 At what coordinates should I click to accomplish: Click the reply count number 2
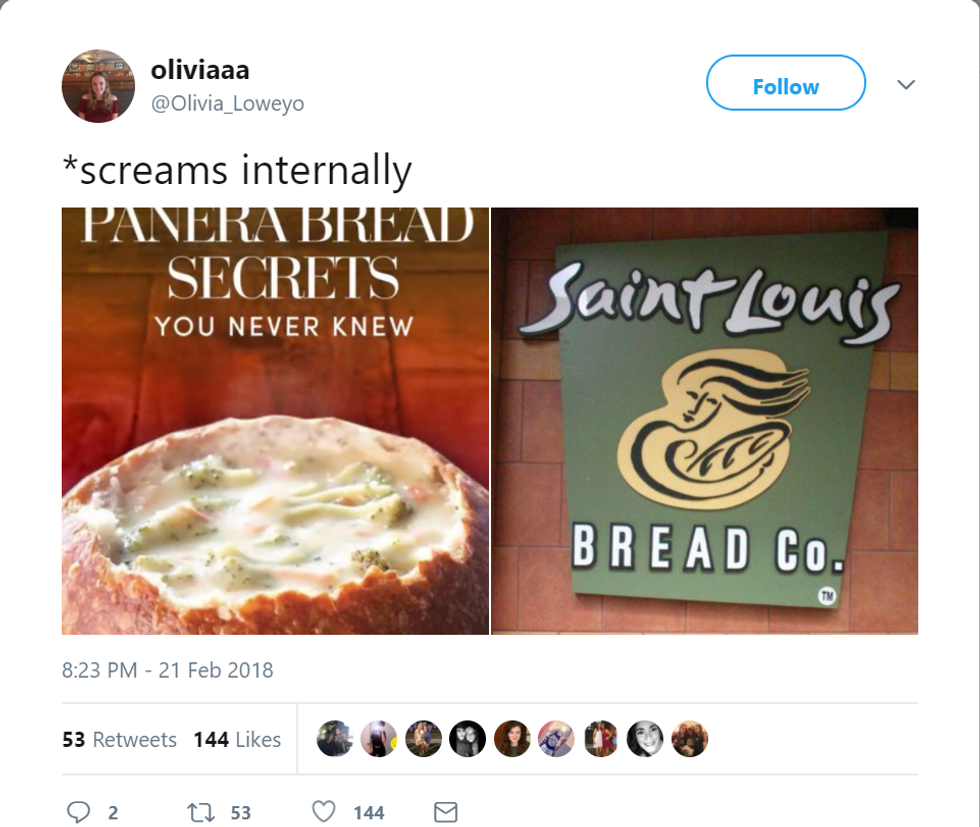pyautogui.click(x=112, y=813)
